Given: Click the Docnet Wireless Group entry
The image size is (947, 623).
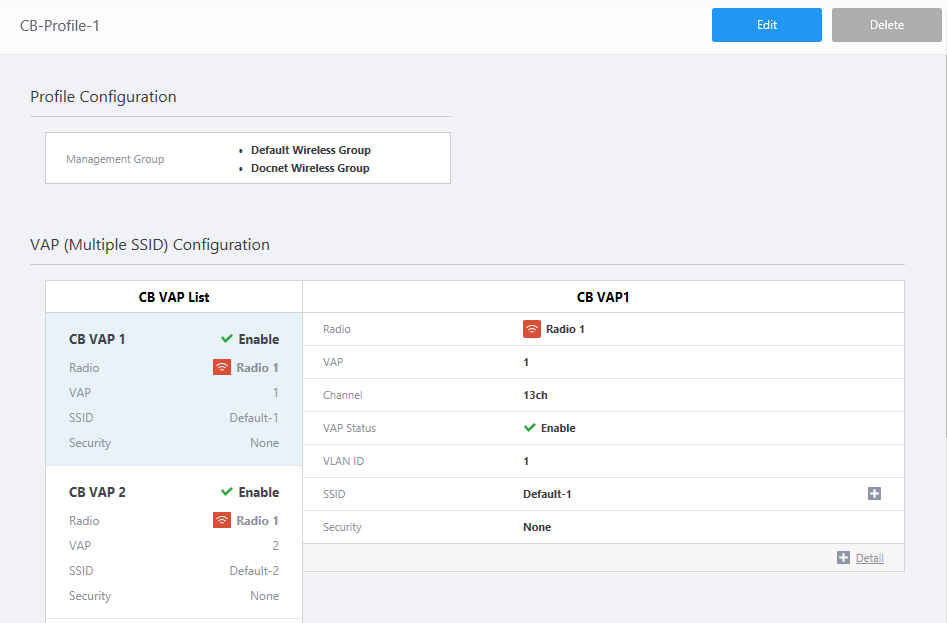Looking at the screenshot, I should (310, 168).
